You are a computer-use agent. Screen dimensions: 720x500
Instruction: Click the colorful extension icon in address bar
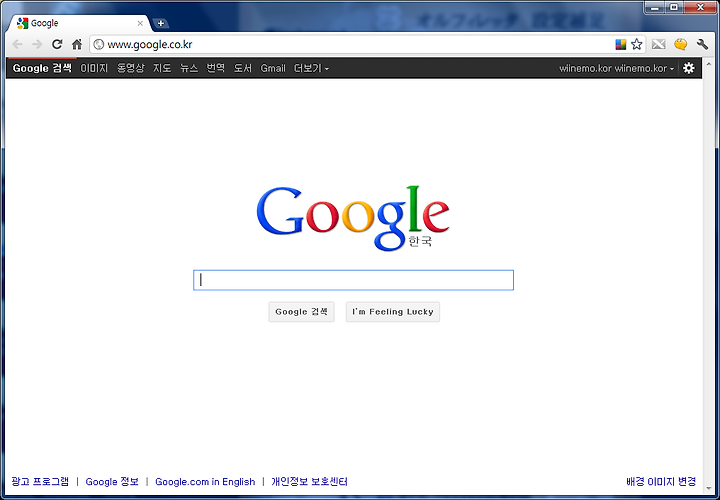pos(621,44)
